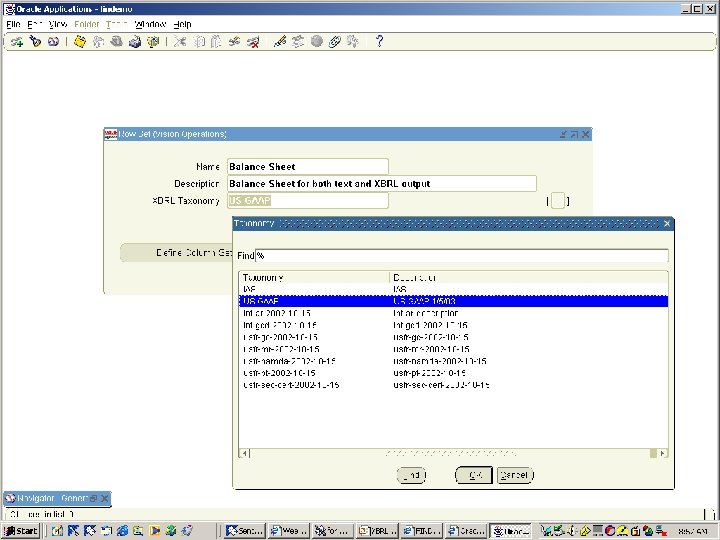Image resolution: width=720 pixels, height=540 pixels.
Task: Switch to the XBRL taskbar button
Action: [377, 531]
